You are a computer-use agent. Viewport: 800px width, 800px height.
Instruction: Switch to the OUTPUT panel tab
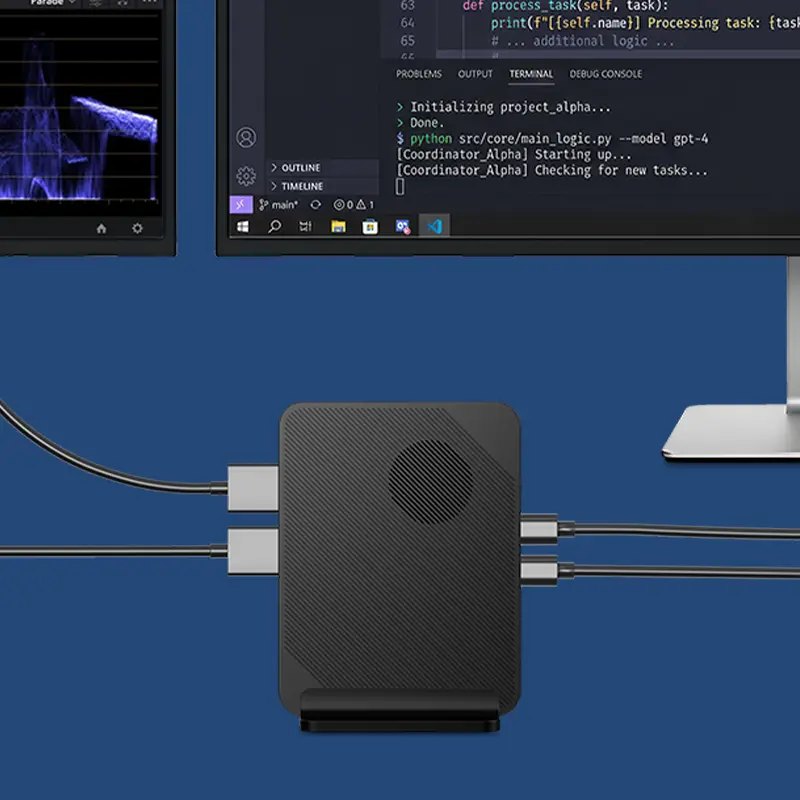tap(475, 74)
